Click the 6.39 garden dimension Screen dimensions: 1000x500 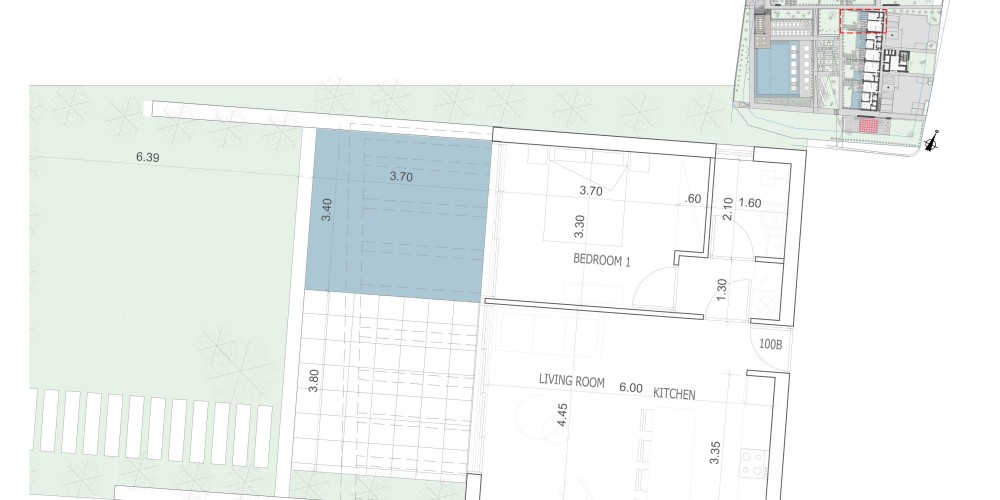148,157
